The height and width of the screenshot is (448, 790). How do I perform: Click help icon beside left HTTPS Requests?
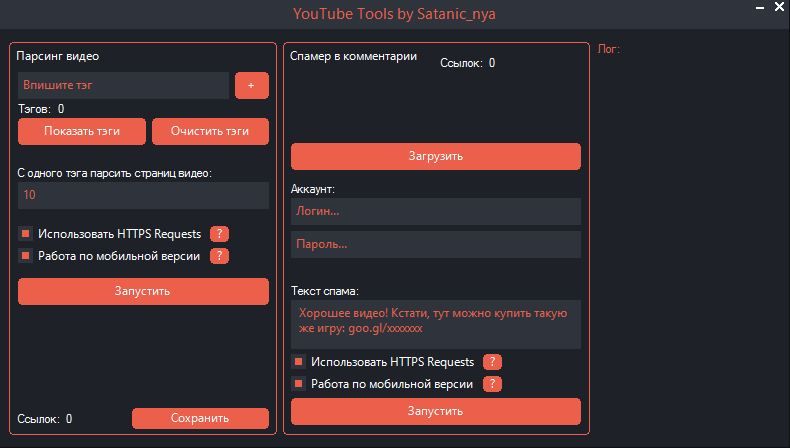(220, 234)
